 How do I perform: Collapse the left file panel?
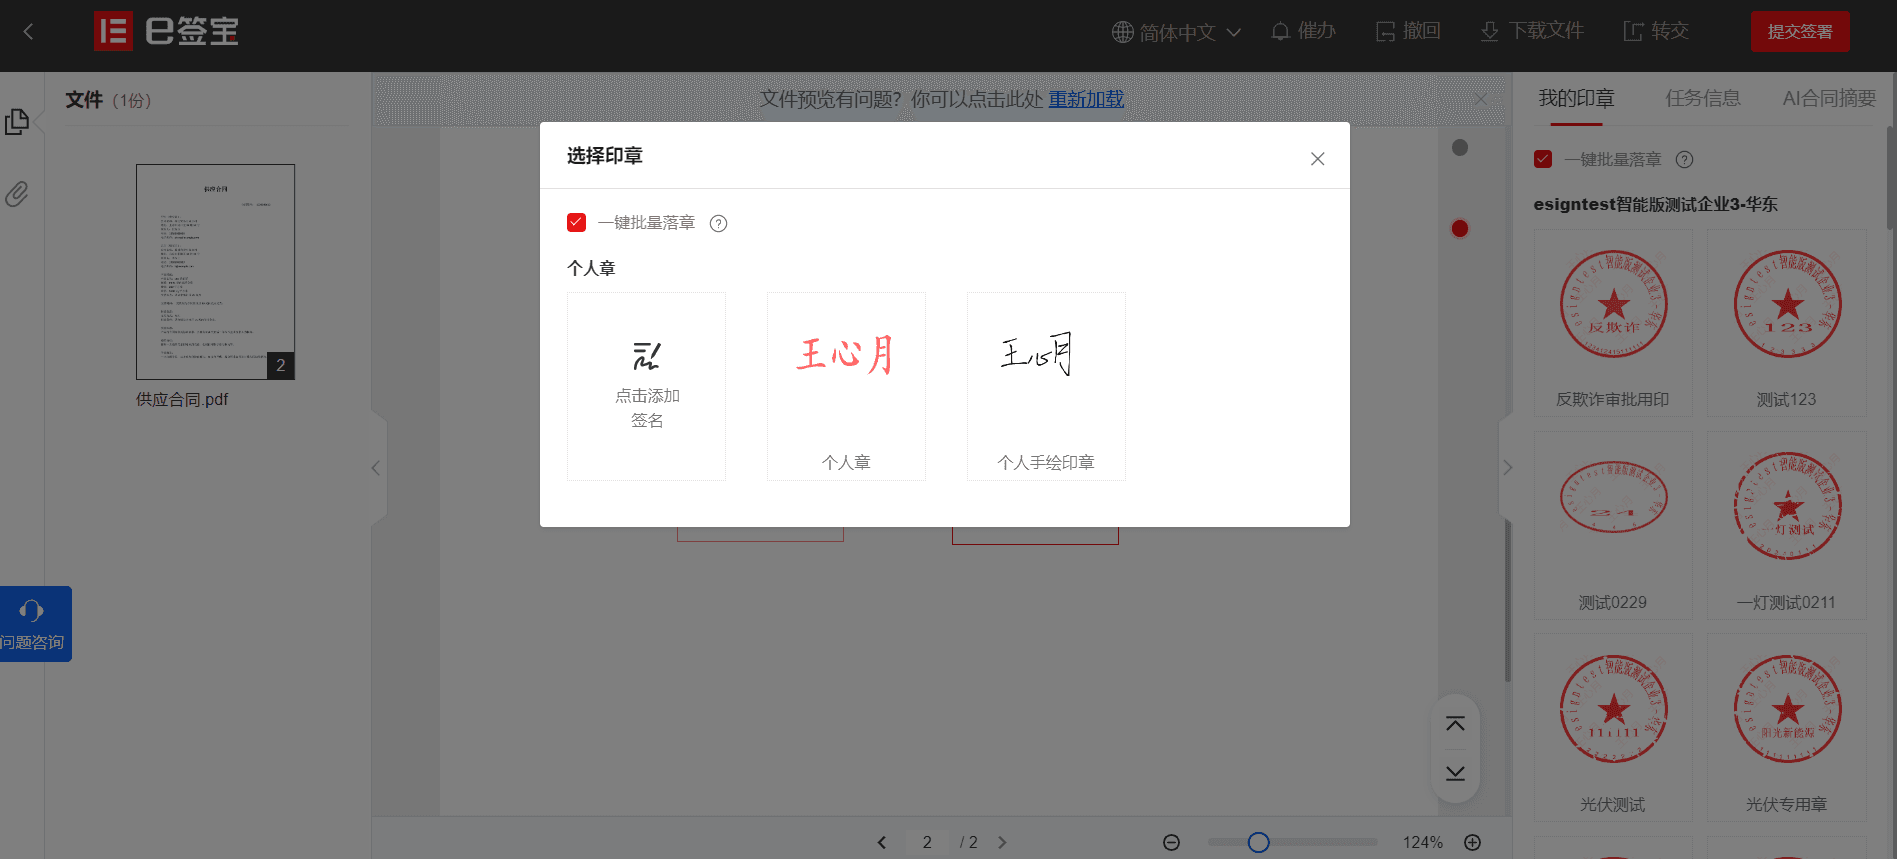point(376,467)
